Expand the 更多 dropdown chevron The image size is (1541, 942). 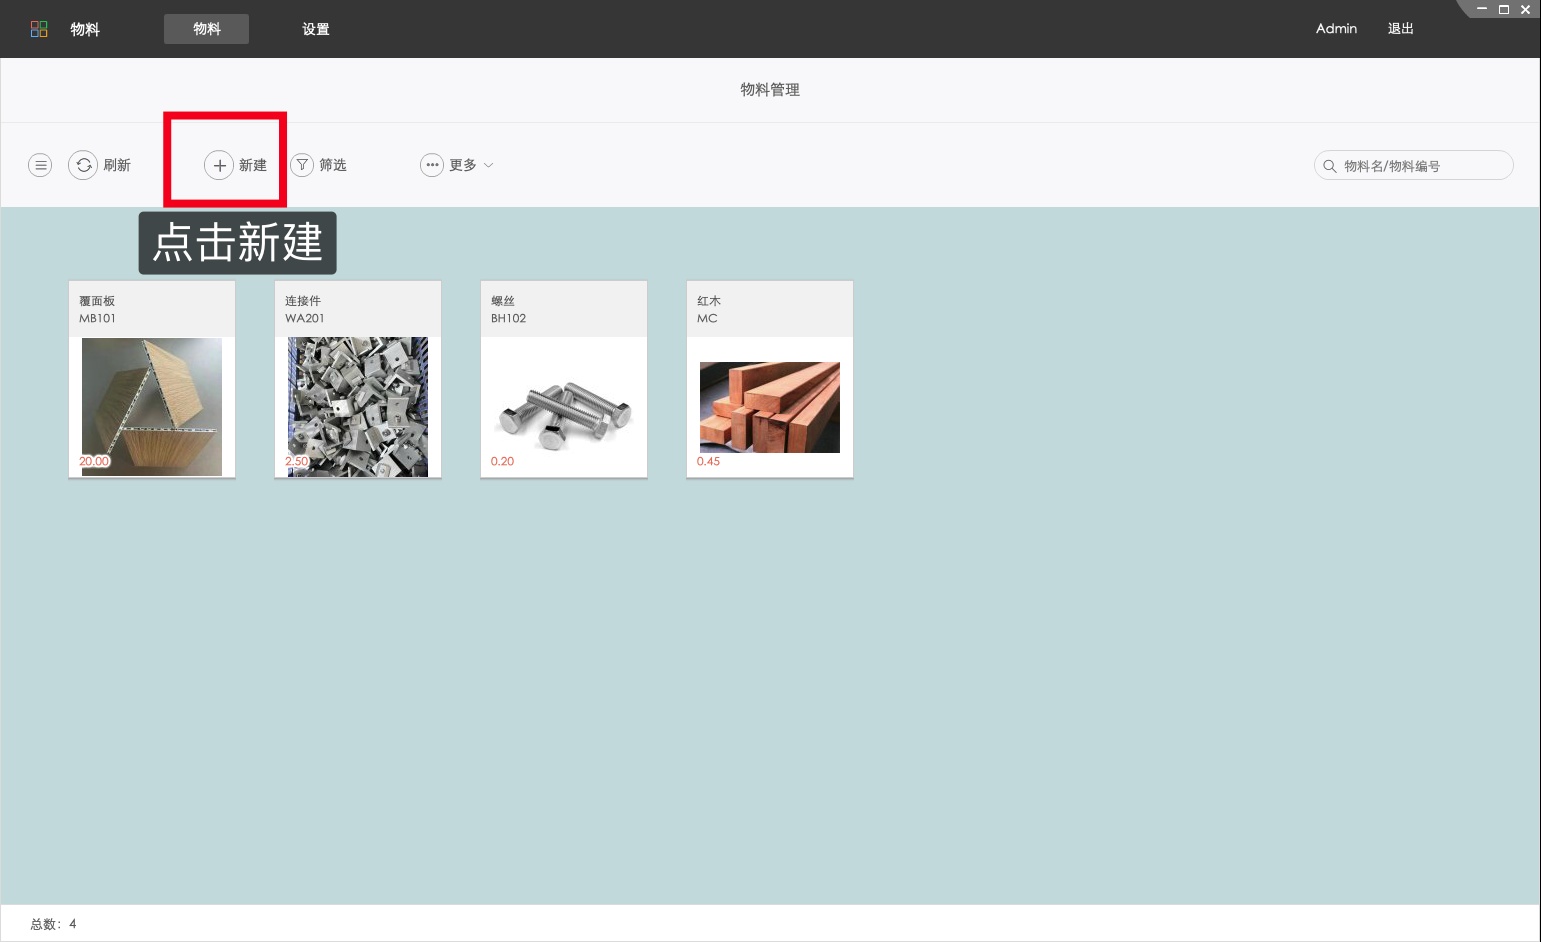489,165
